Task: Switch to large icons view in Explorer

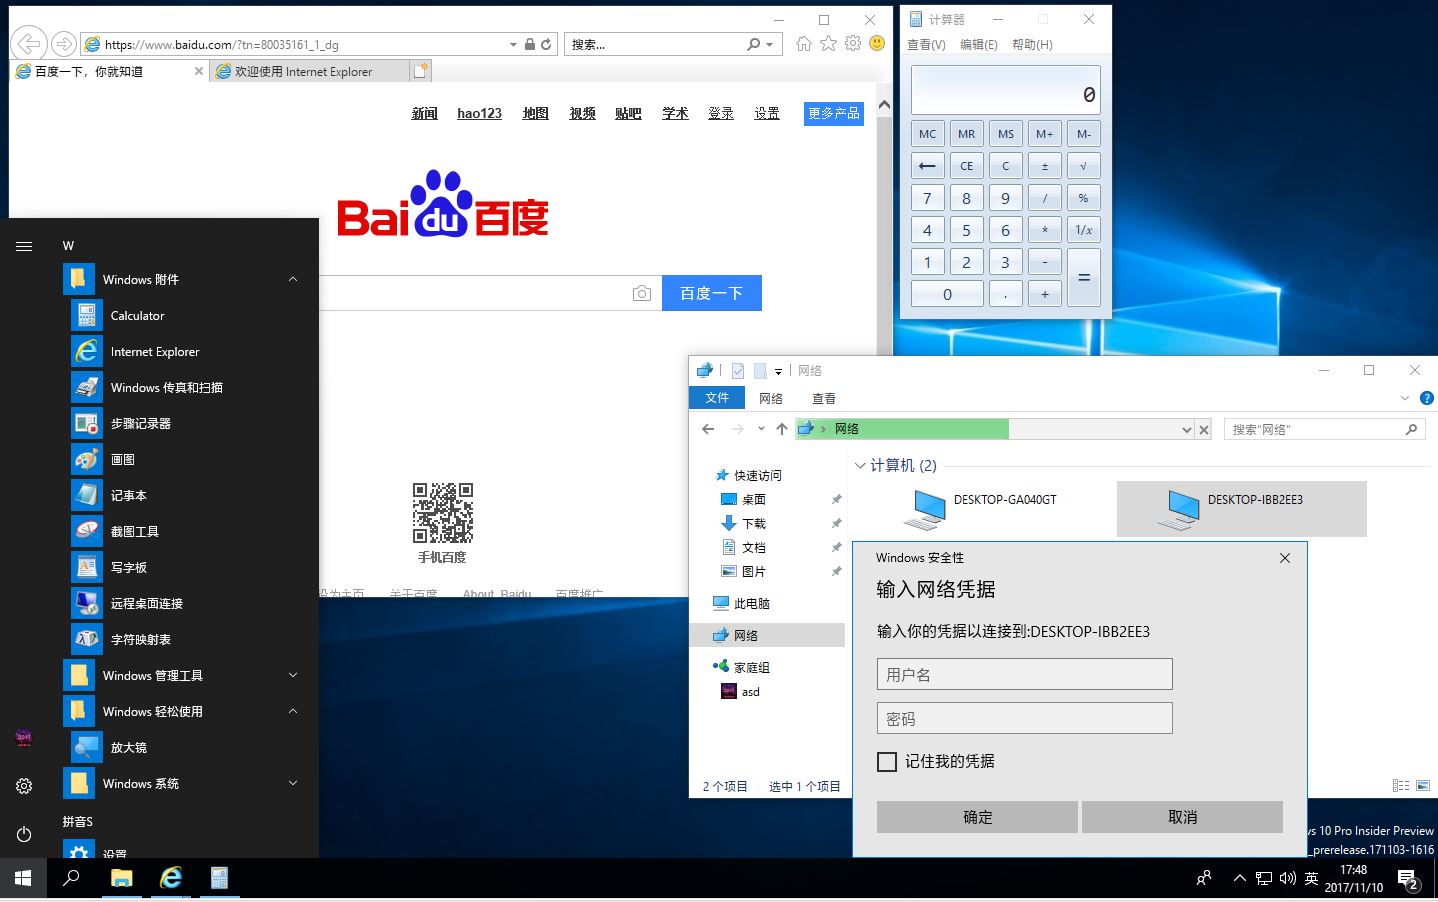Action: point(1423,786)
